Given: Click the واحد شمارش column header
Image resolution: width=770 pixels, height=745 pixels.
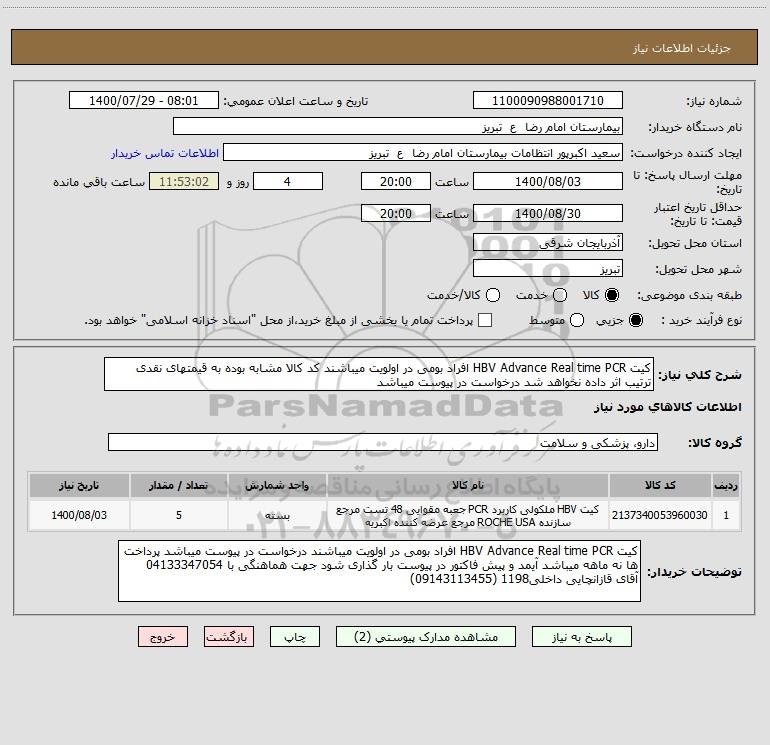Looking at the screenshot, I should [x=277, y=485].
